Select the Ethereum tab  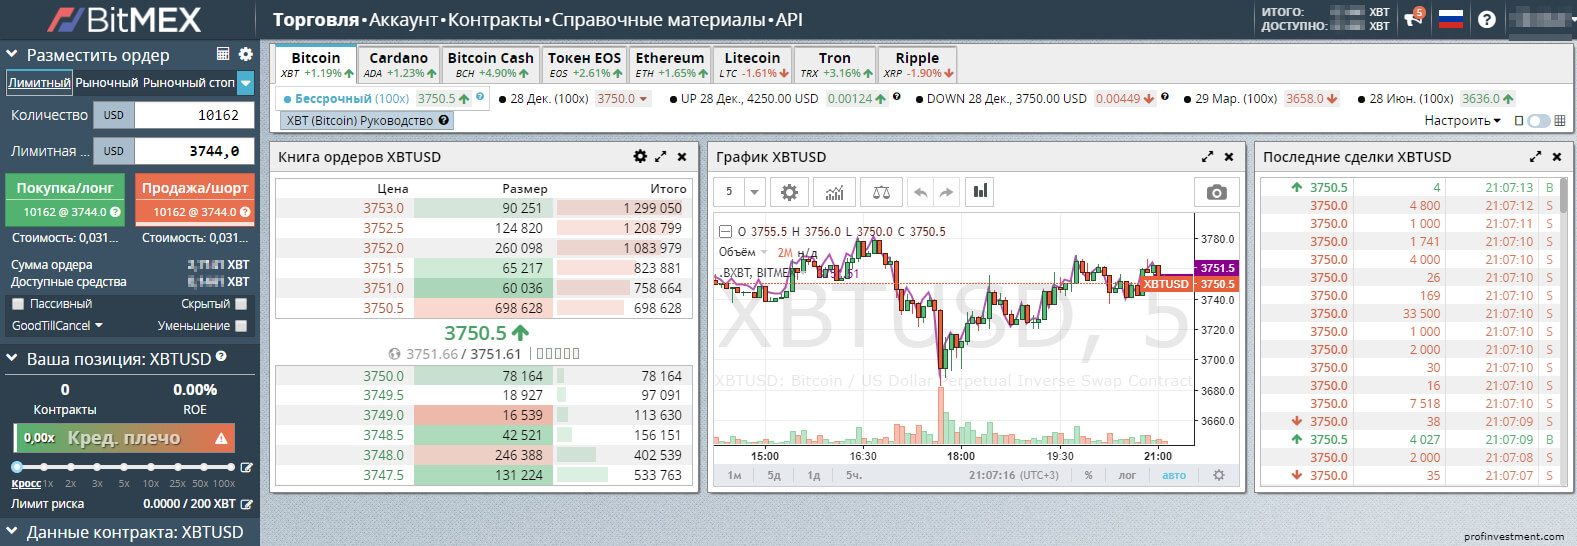[670, 64]
